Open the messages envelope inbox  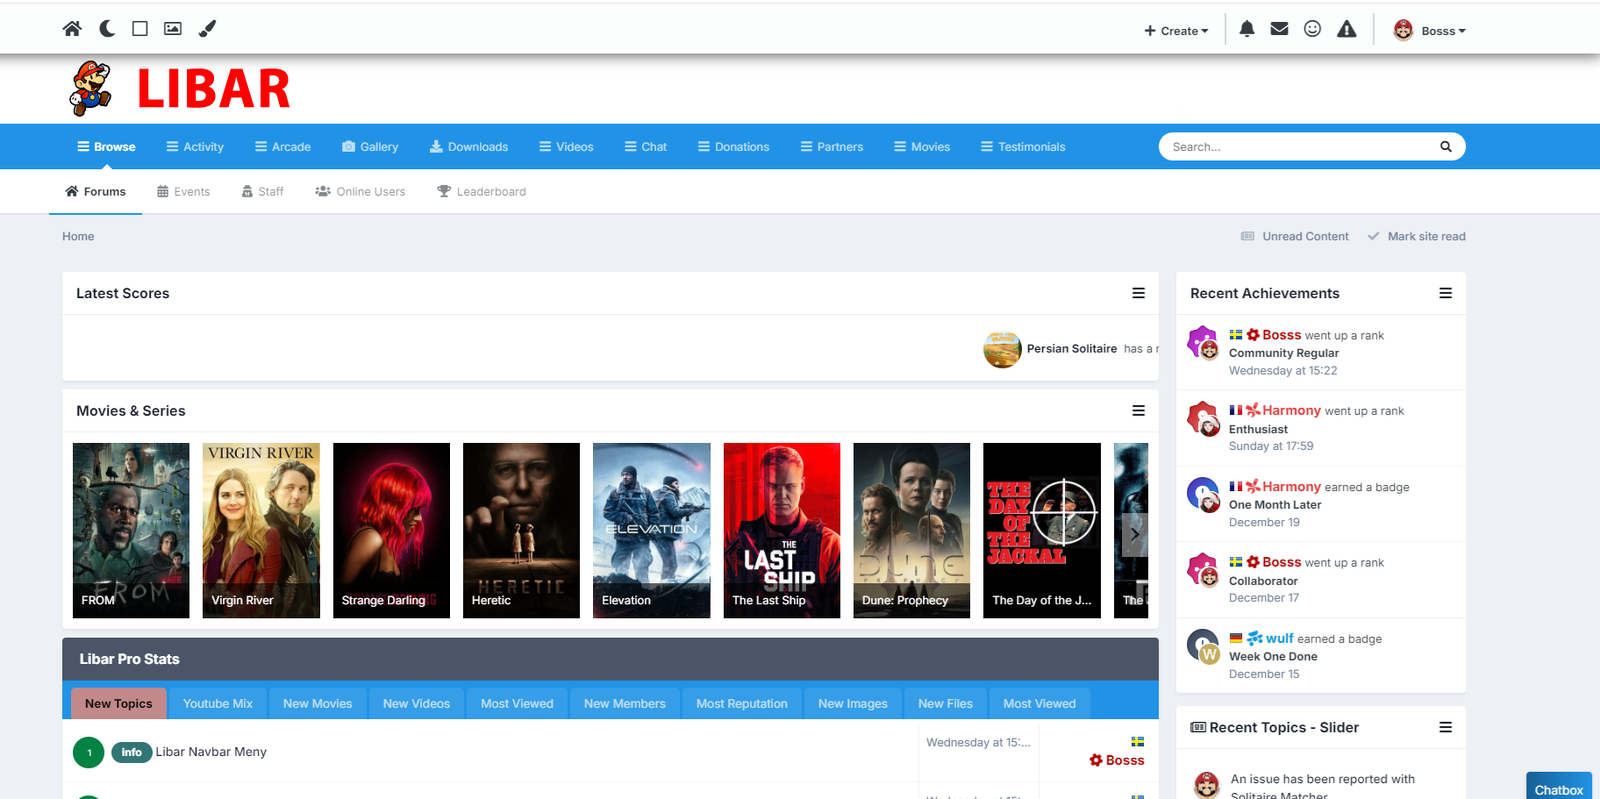tap(1279, 30)
